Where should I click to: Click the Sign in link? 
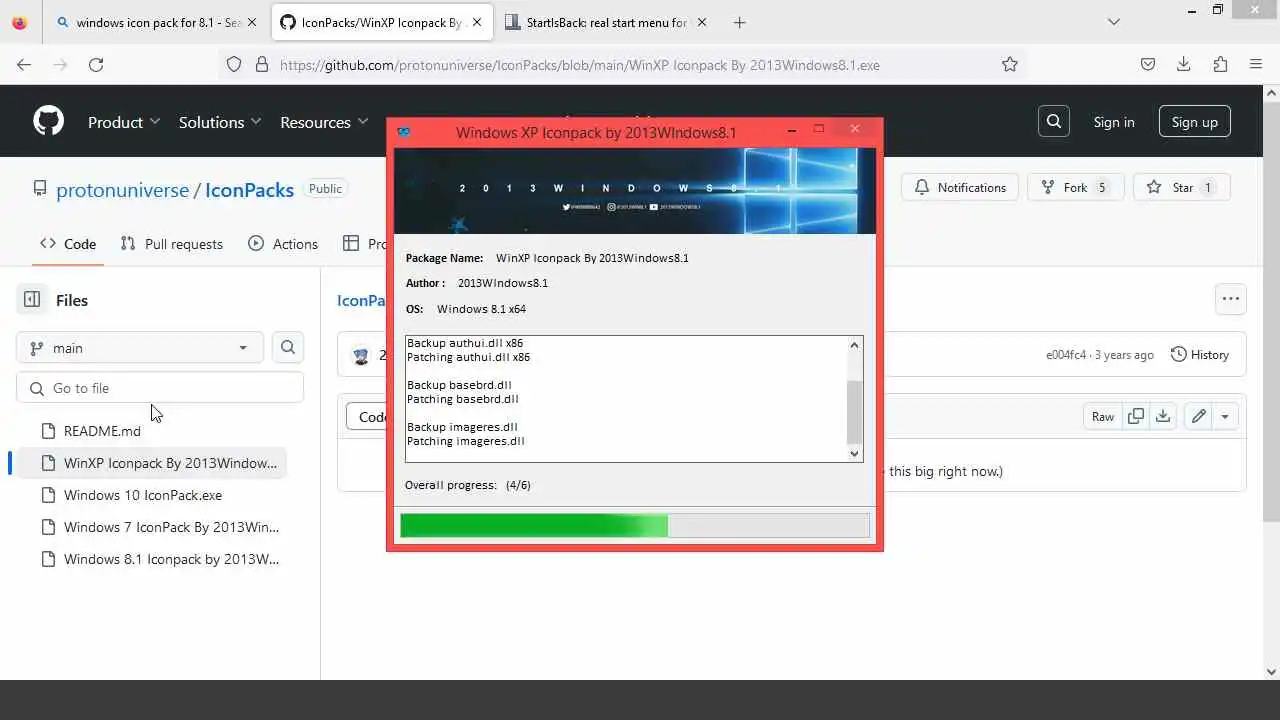pos(1114,122)
